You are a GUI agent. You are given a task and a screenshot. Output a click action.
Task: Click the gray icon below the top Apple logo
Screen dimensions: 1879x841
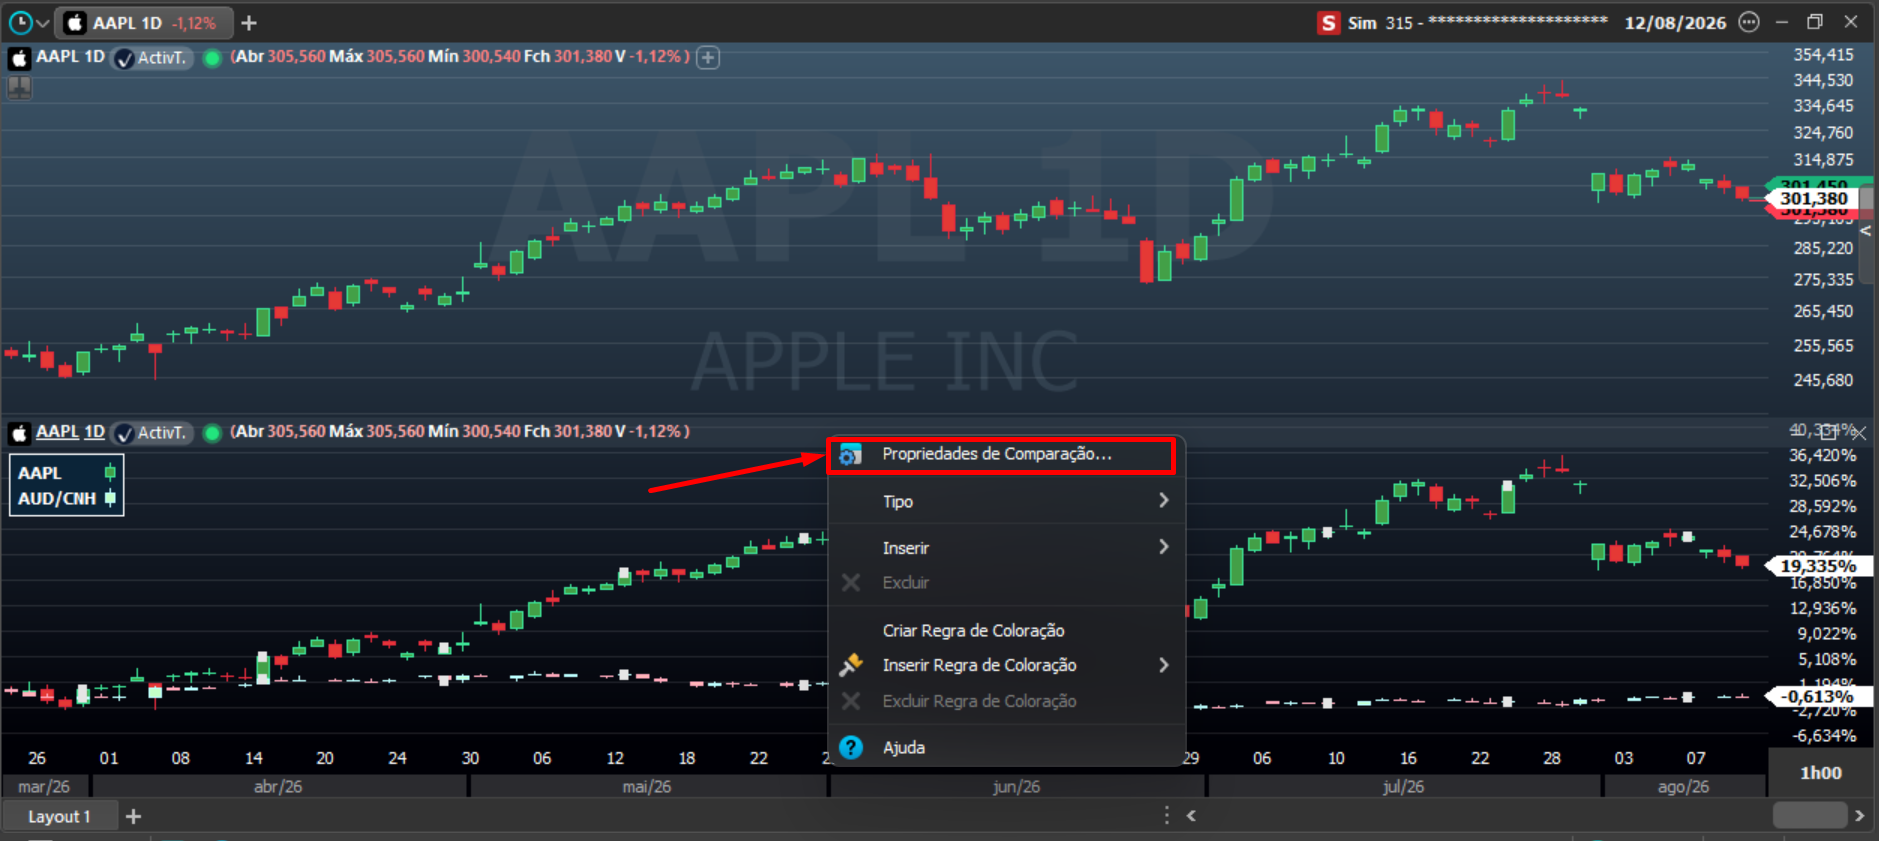pos(19,87)
